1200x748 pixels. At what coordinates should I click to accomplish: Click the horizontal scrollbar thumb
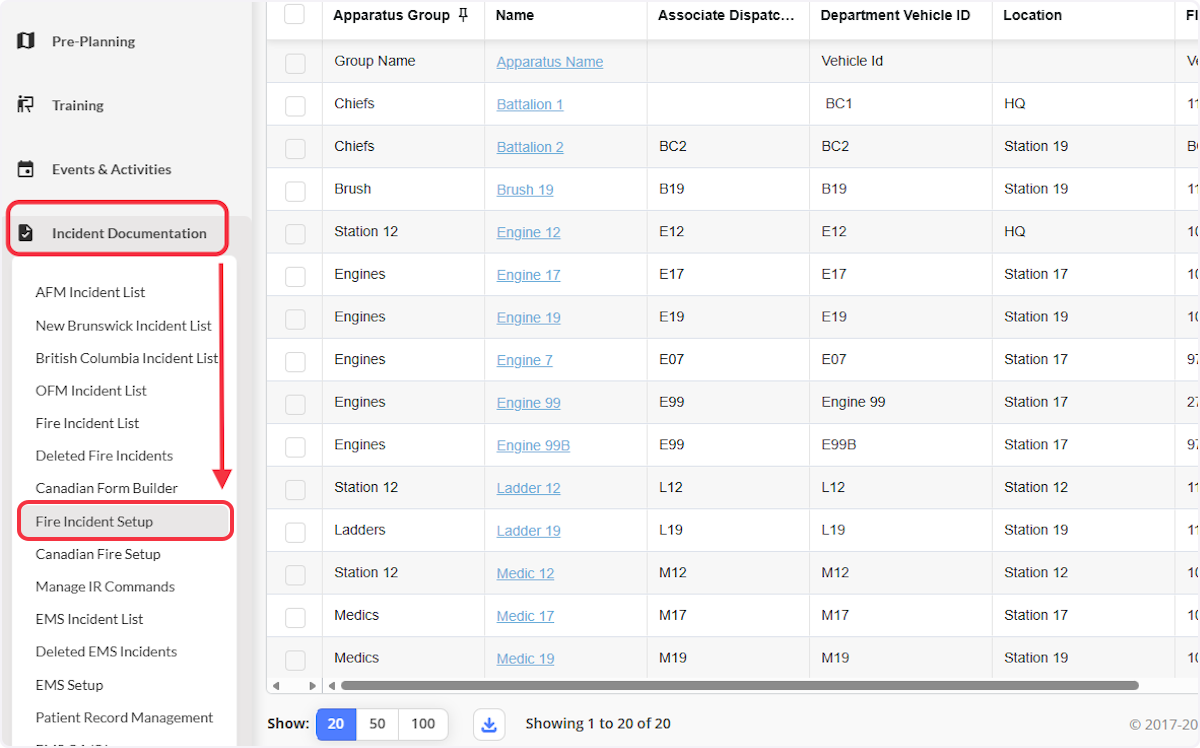(x=739, y=686)
